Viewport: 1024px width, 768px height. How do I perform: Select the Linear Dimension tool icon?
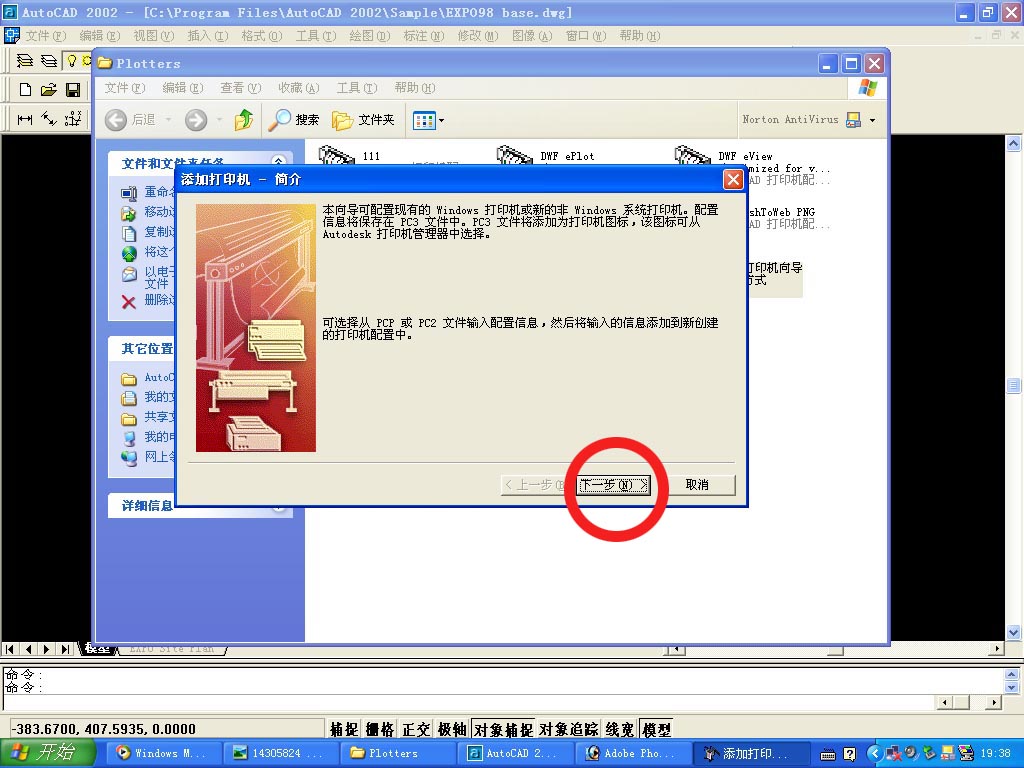[25, 119]
